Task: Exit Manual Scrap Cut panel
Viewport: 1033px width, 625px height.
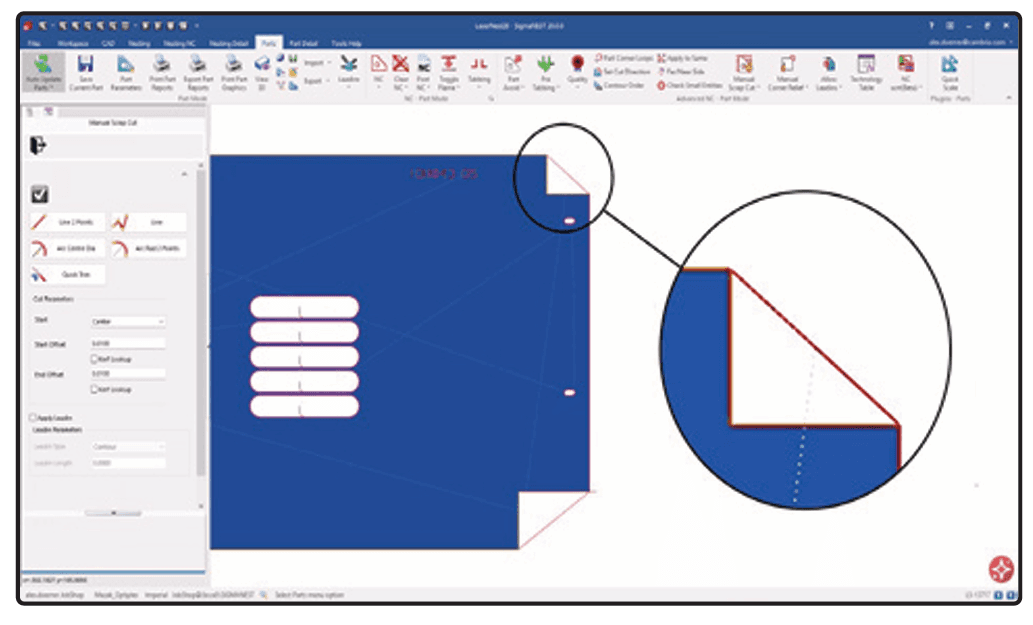Action: pos(38,145)
